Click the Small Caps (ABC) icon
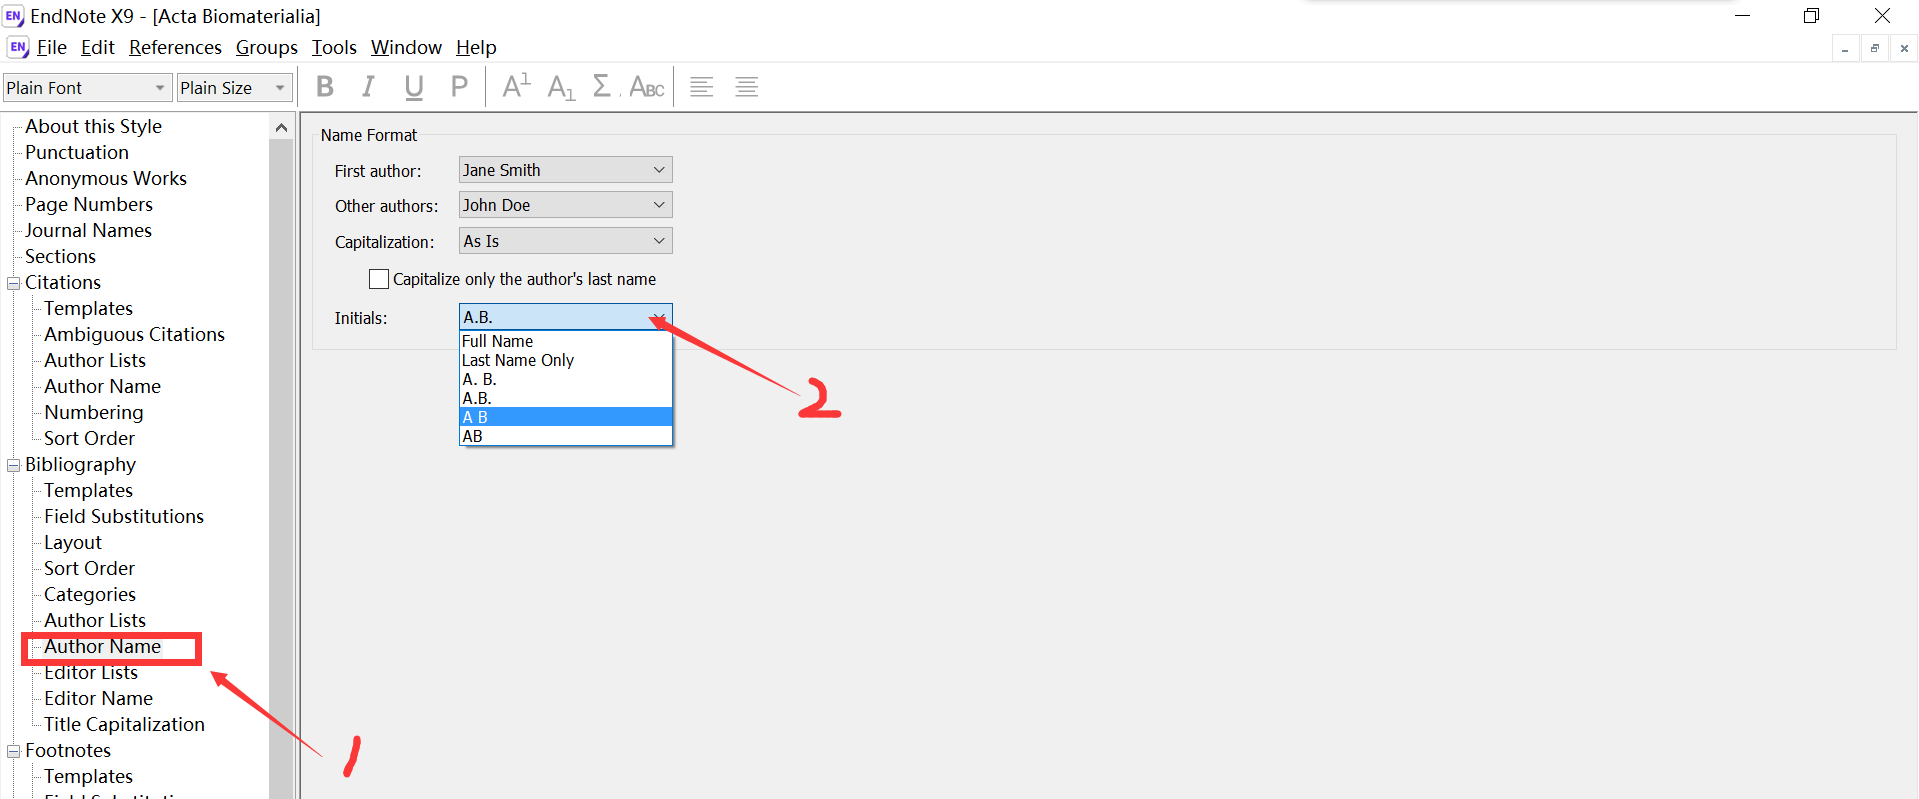The image size is (1919, 799). point(647,87)
